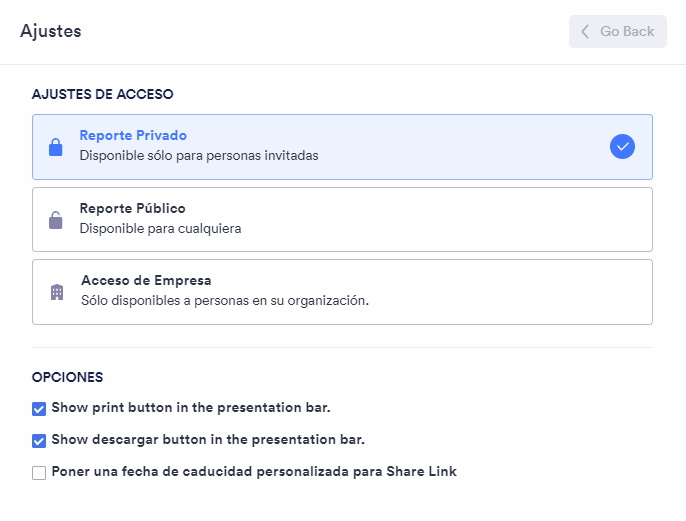
Task: Click the closed padlock icon for Reporte Privado
Action: 56,147
